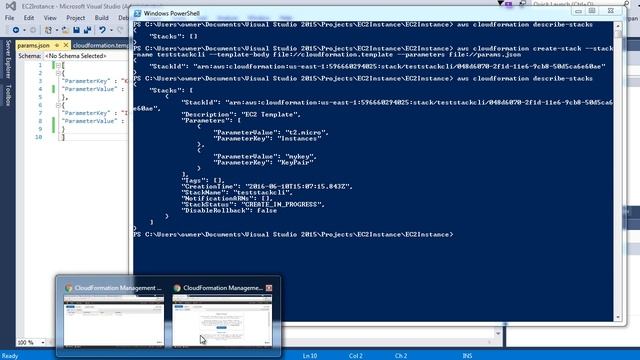Click the Visual Studio logo icon
The width and height of the screenshot is (640, 360).
pos(11,6)
